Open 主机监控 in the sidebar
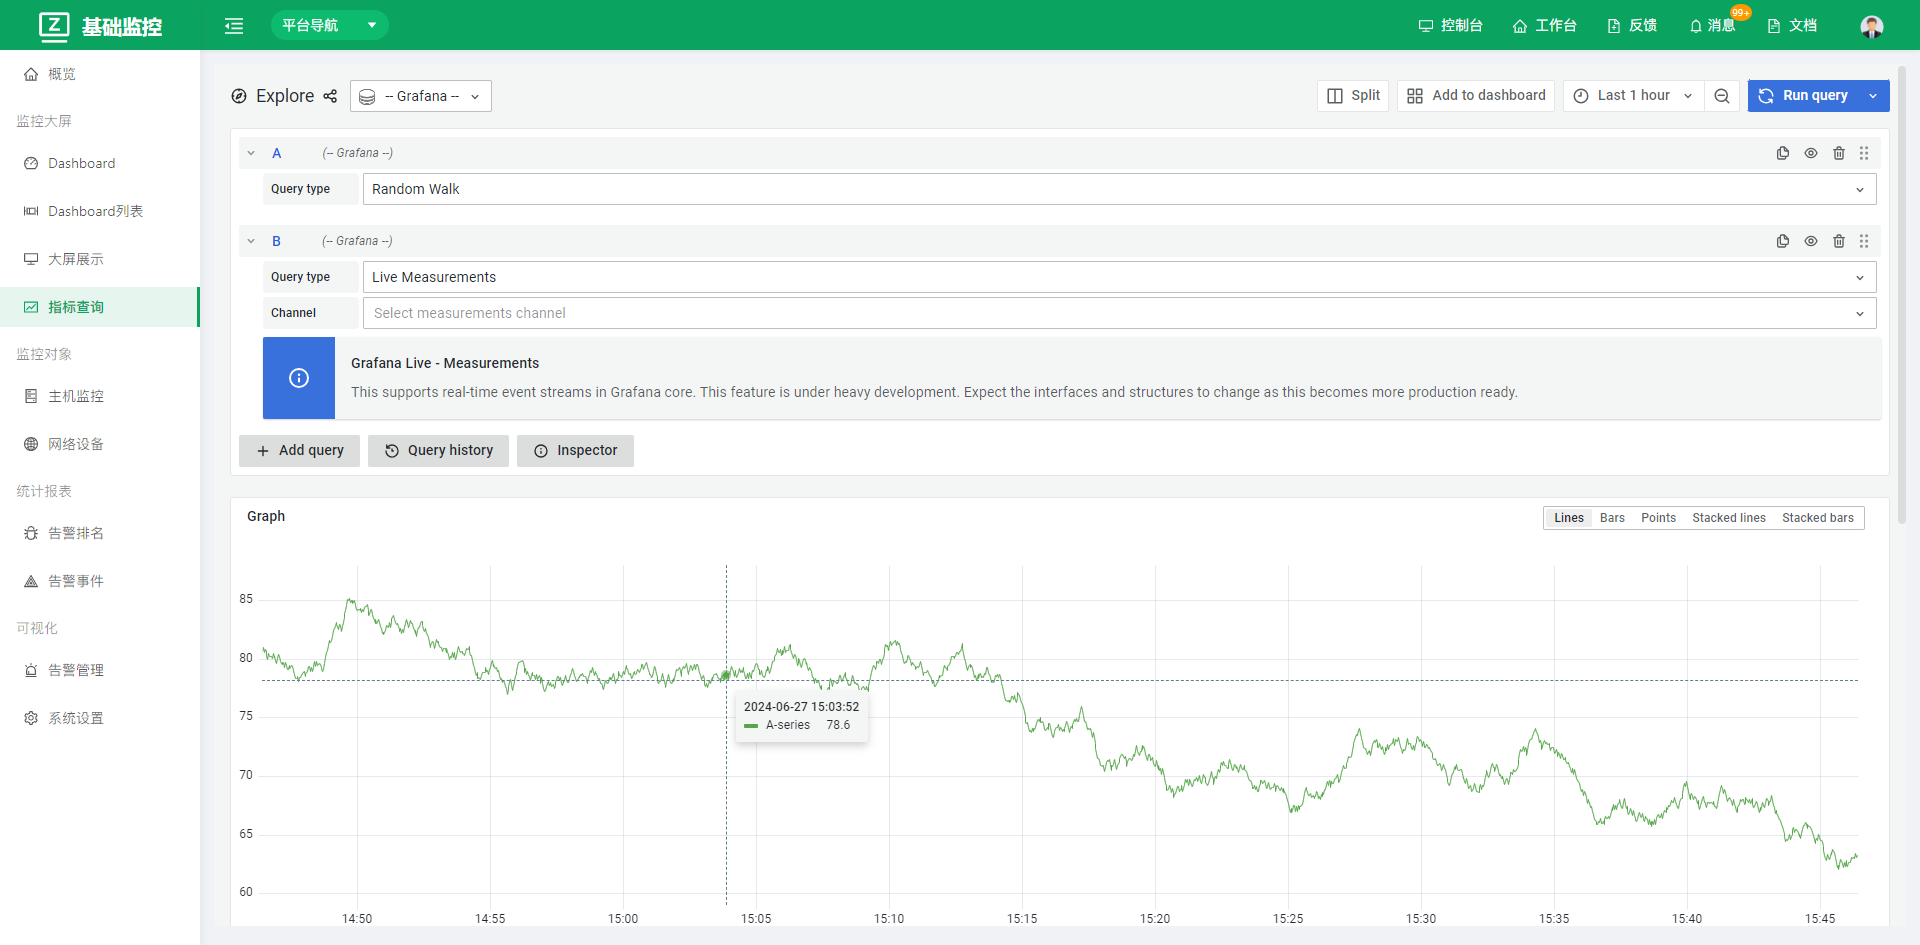 pos(100,396)
